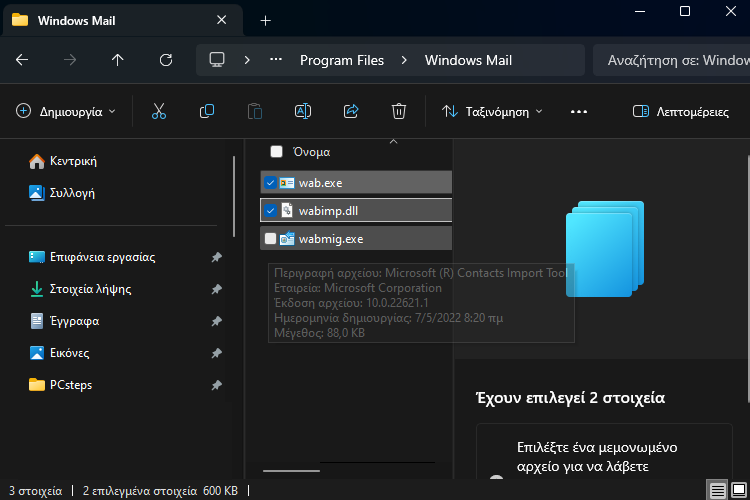Sort by the Όνομα column header

(x=311, y=152)
